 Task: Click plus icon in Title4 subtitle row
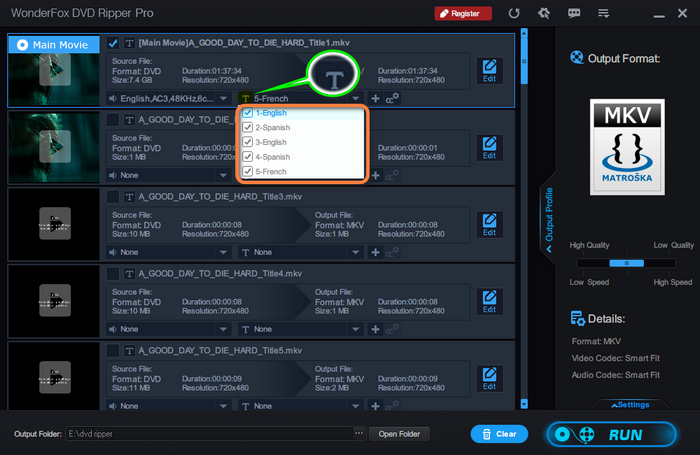375,329
